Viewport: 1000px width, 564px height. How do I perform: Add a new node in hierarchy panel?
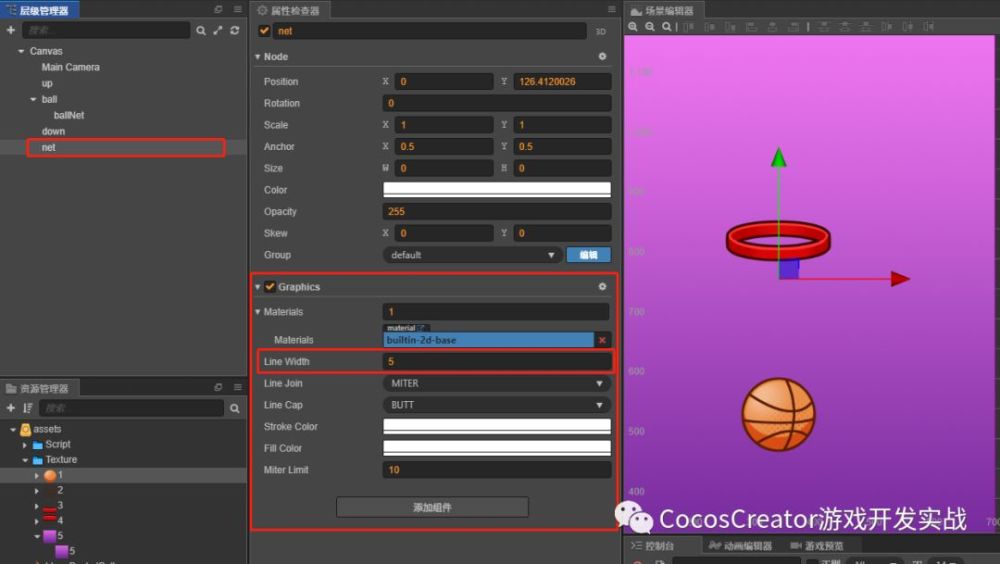coord(11,30)
